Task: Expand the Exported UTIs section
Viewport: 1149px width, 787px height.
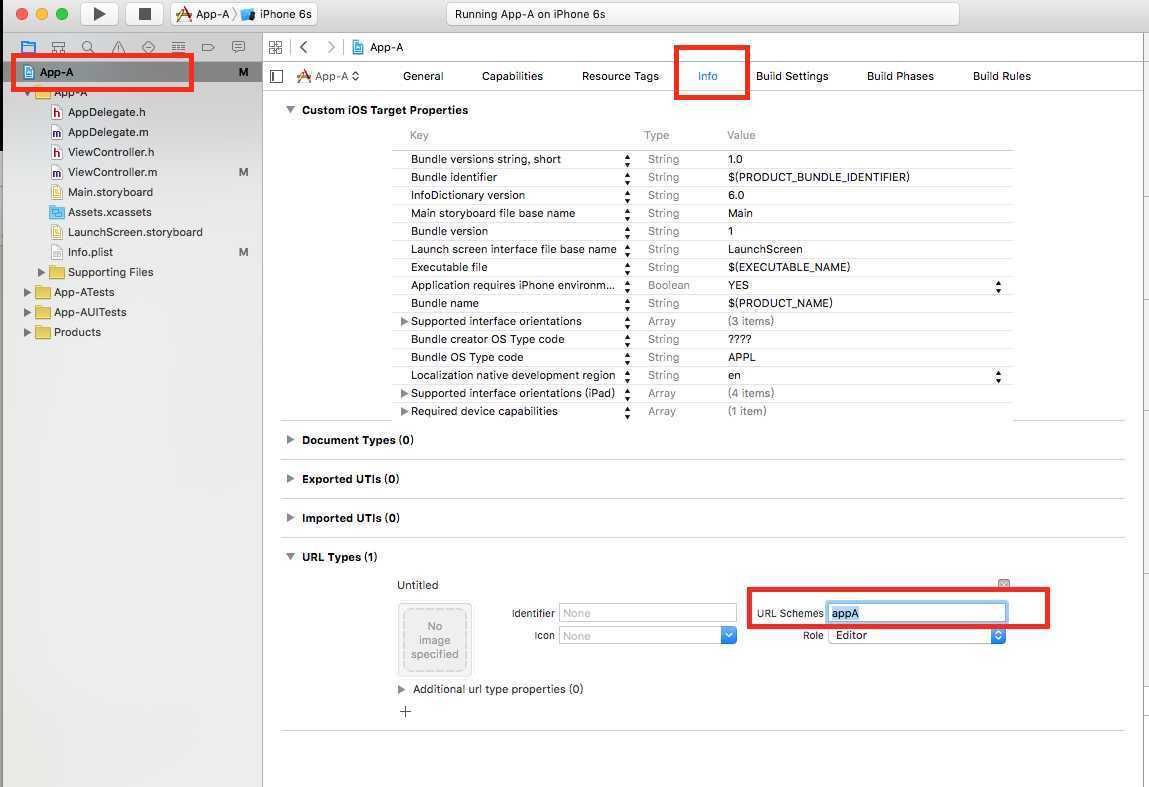Action: tap(290, 479)
